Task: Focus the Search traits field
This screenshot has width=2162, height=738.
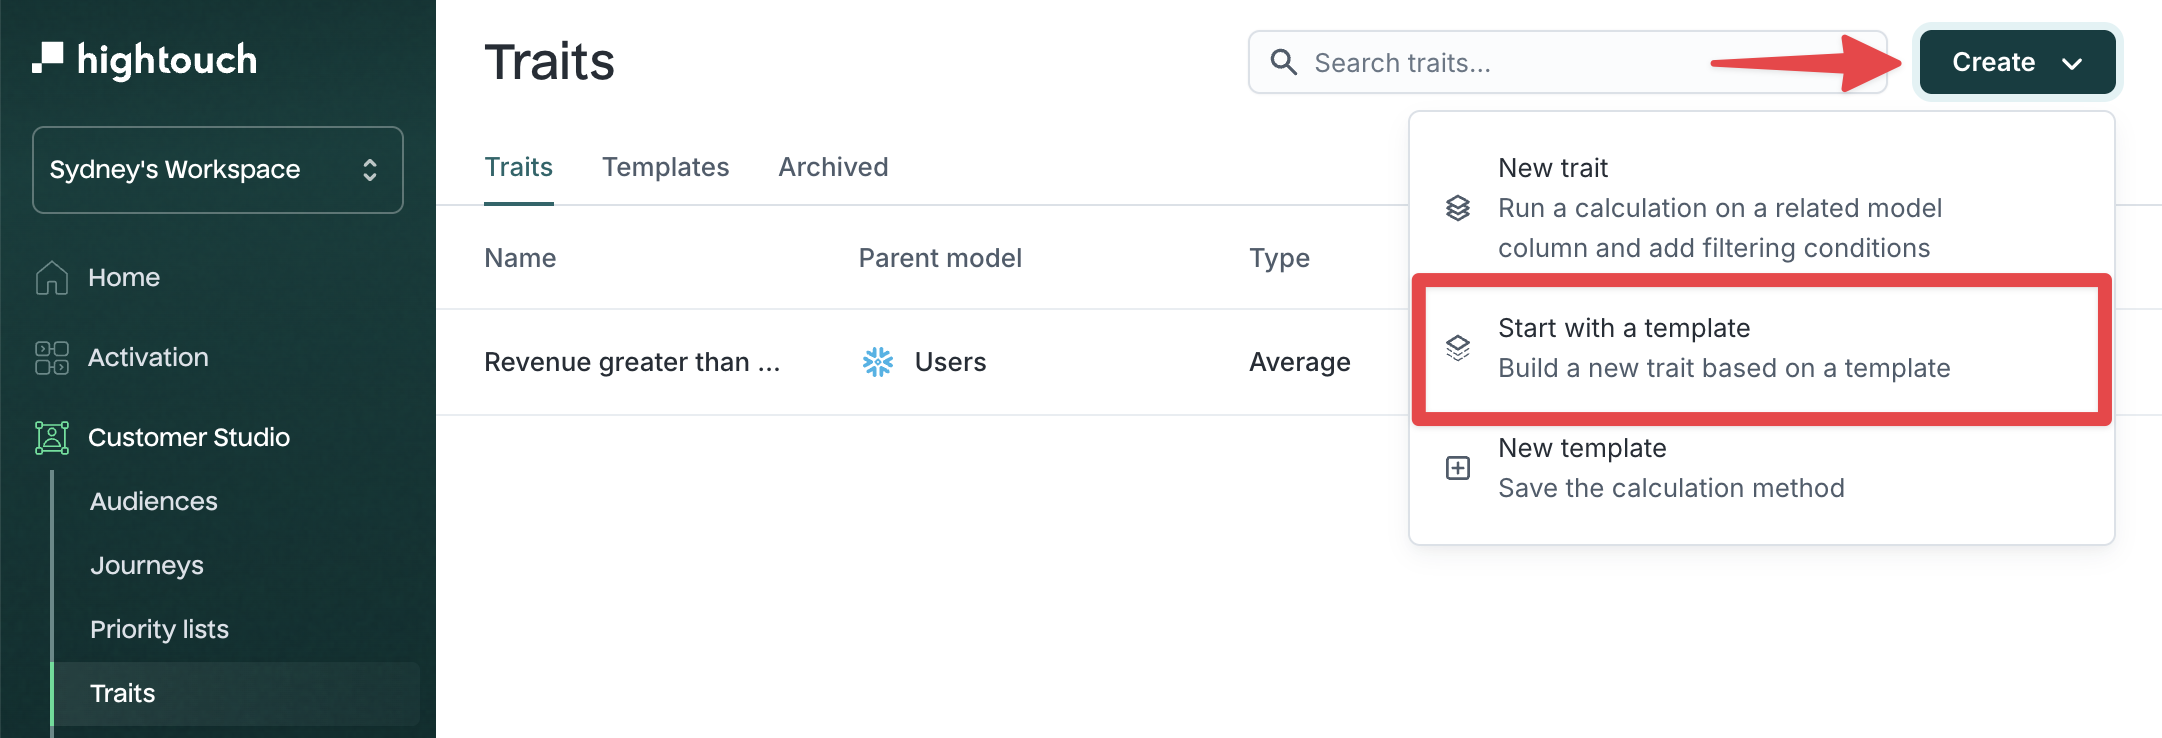Action: pos(1500,63)
